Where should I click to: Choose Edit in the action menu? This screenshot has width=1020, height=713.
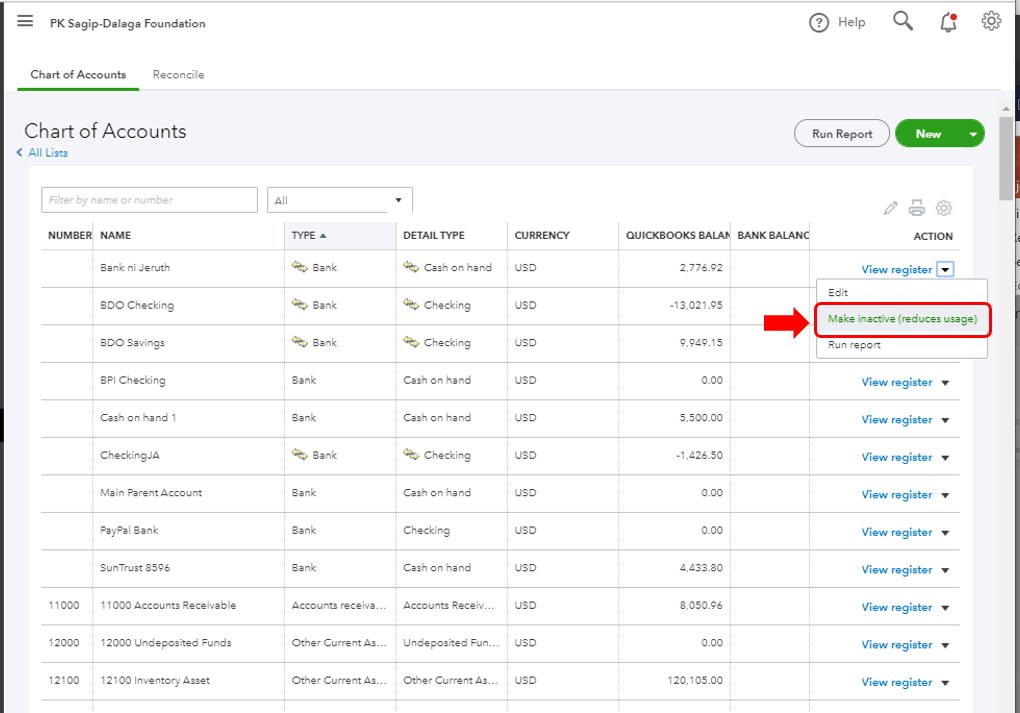coord(902,293)
